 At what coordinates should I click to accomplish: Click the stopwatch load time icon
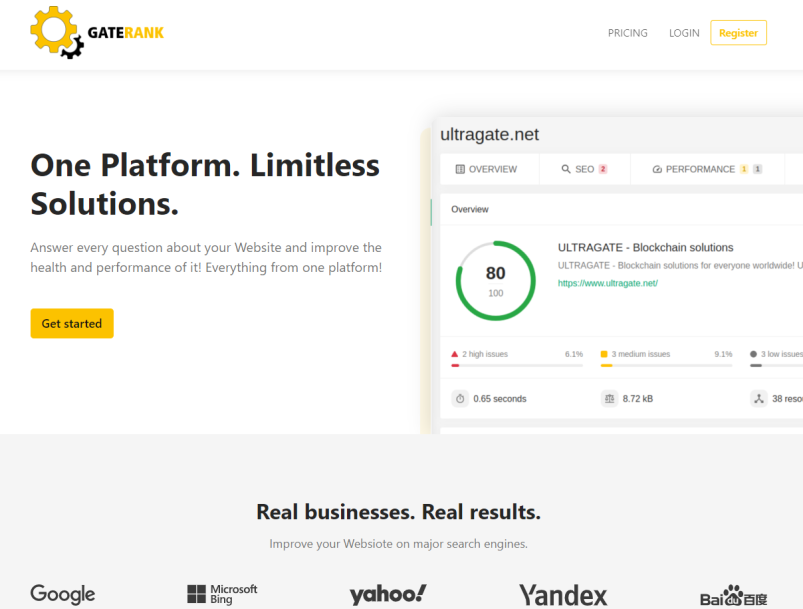pos(460,398)
